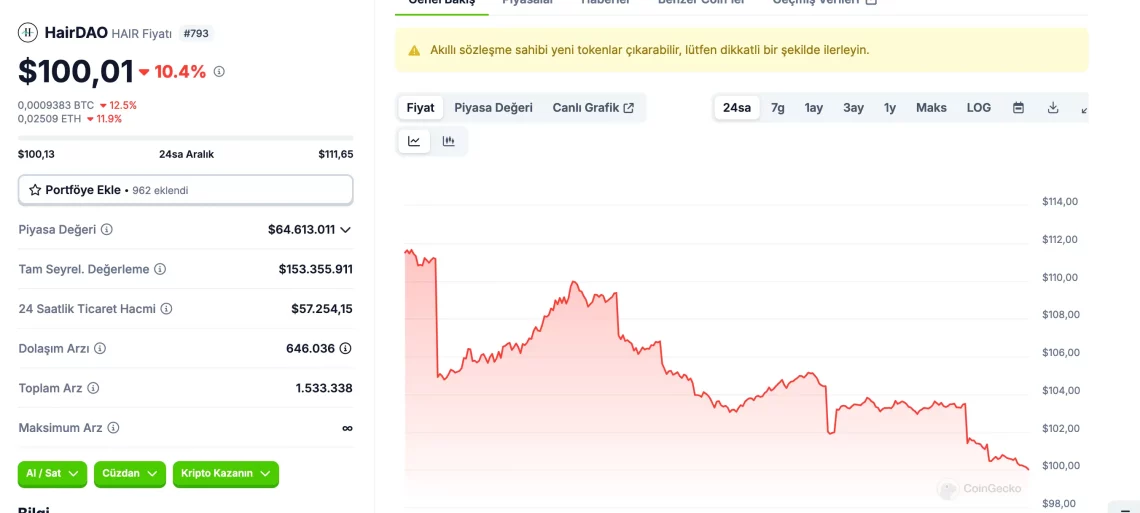The image size is (1140, 513).
Task: Open the Kripto Kazanın dropdown
Action: click(225, 474)
